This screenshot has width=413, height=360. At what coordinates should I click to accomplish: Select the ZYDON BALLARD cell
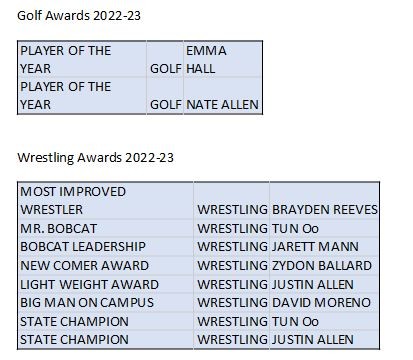point(324,265)
